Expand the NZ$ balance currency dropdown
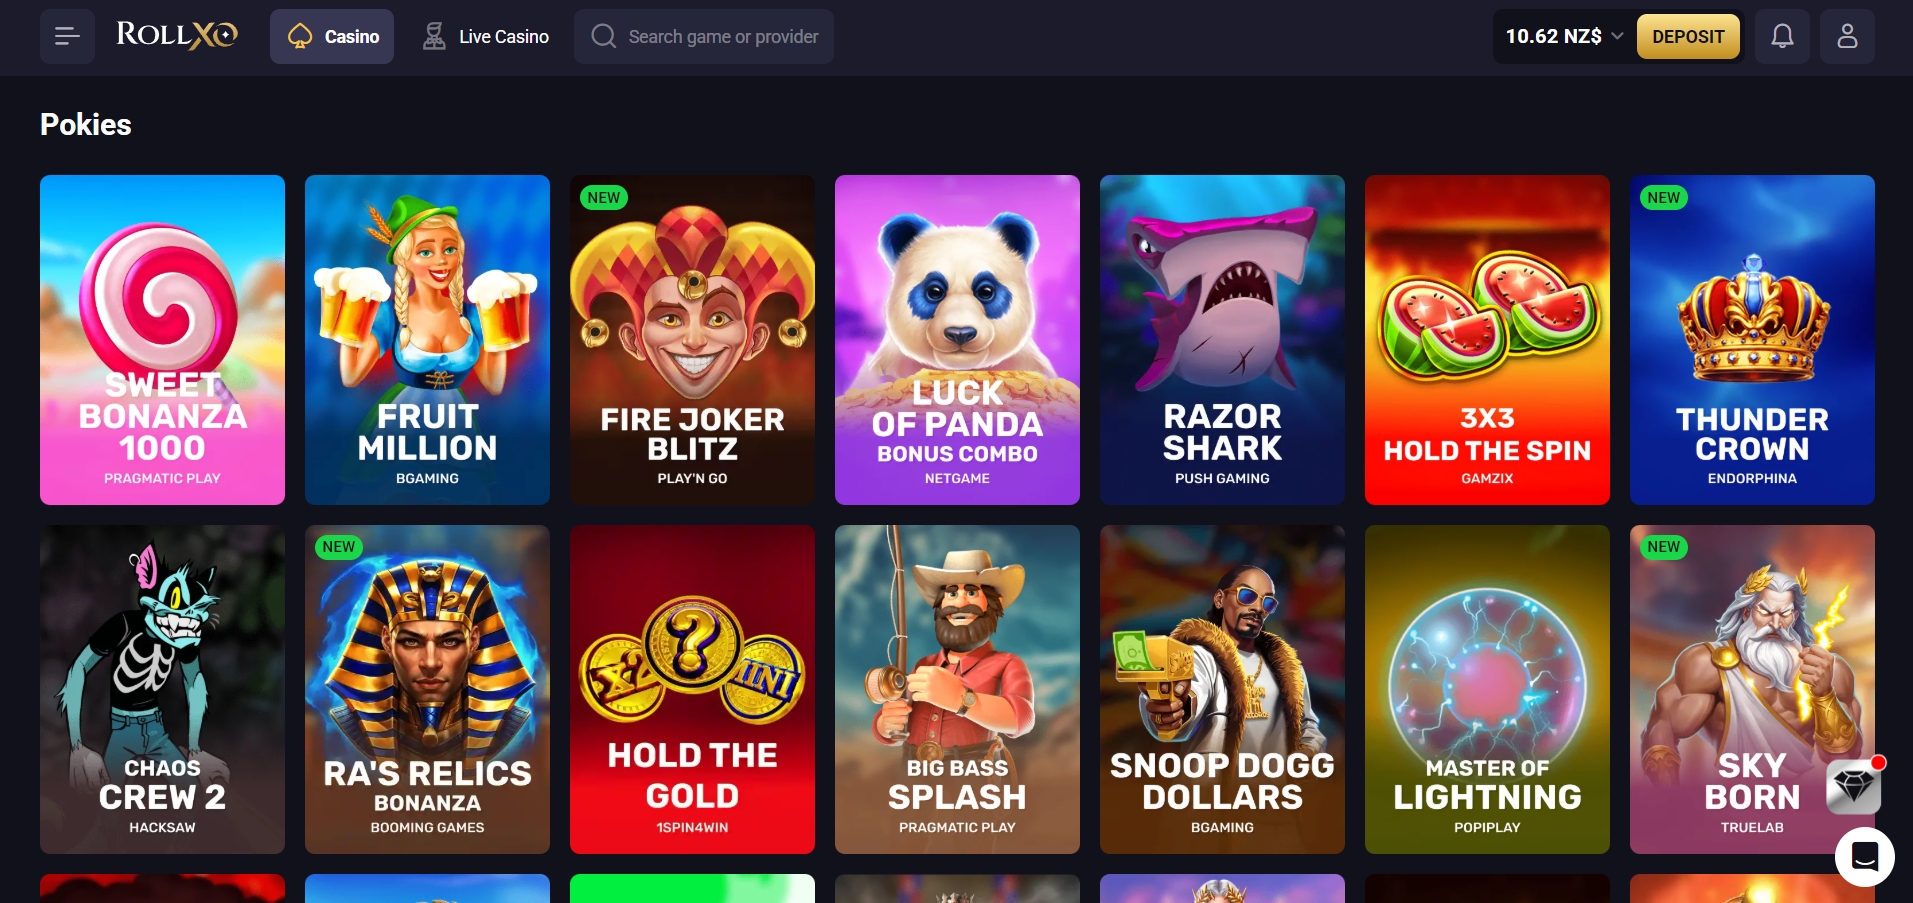 tap(1617, 36)
